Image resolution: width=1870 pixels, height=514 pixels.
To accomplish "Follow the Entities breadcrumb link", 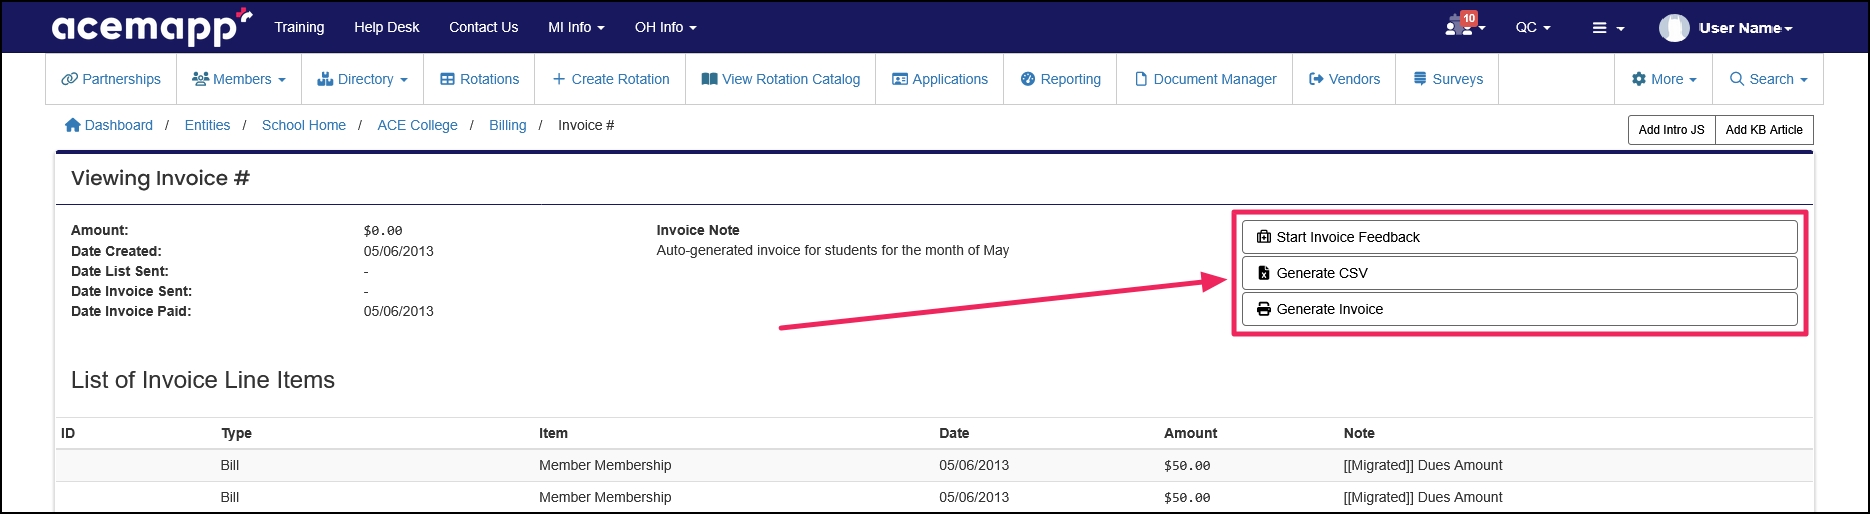I will 207,125.
